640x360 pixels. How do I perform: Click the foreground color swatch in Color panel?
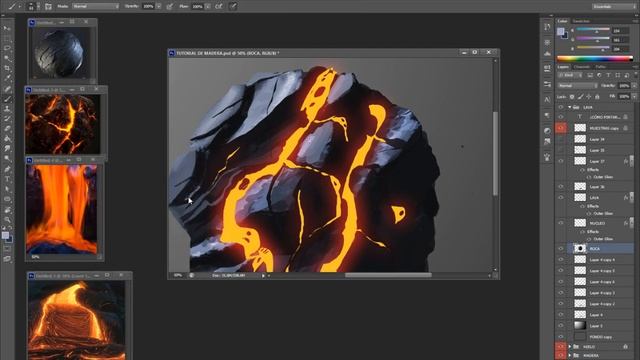pos(560,31)
